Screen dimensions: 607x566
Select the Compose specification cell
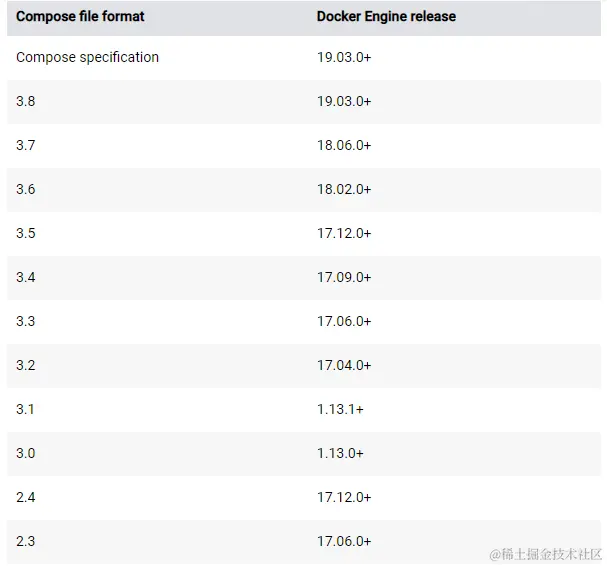click(87, 57)
